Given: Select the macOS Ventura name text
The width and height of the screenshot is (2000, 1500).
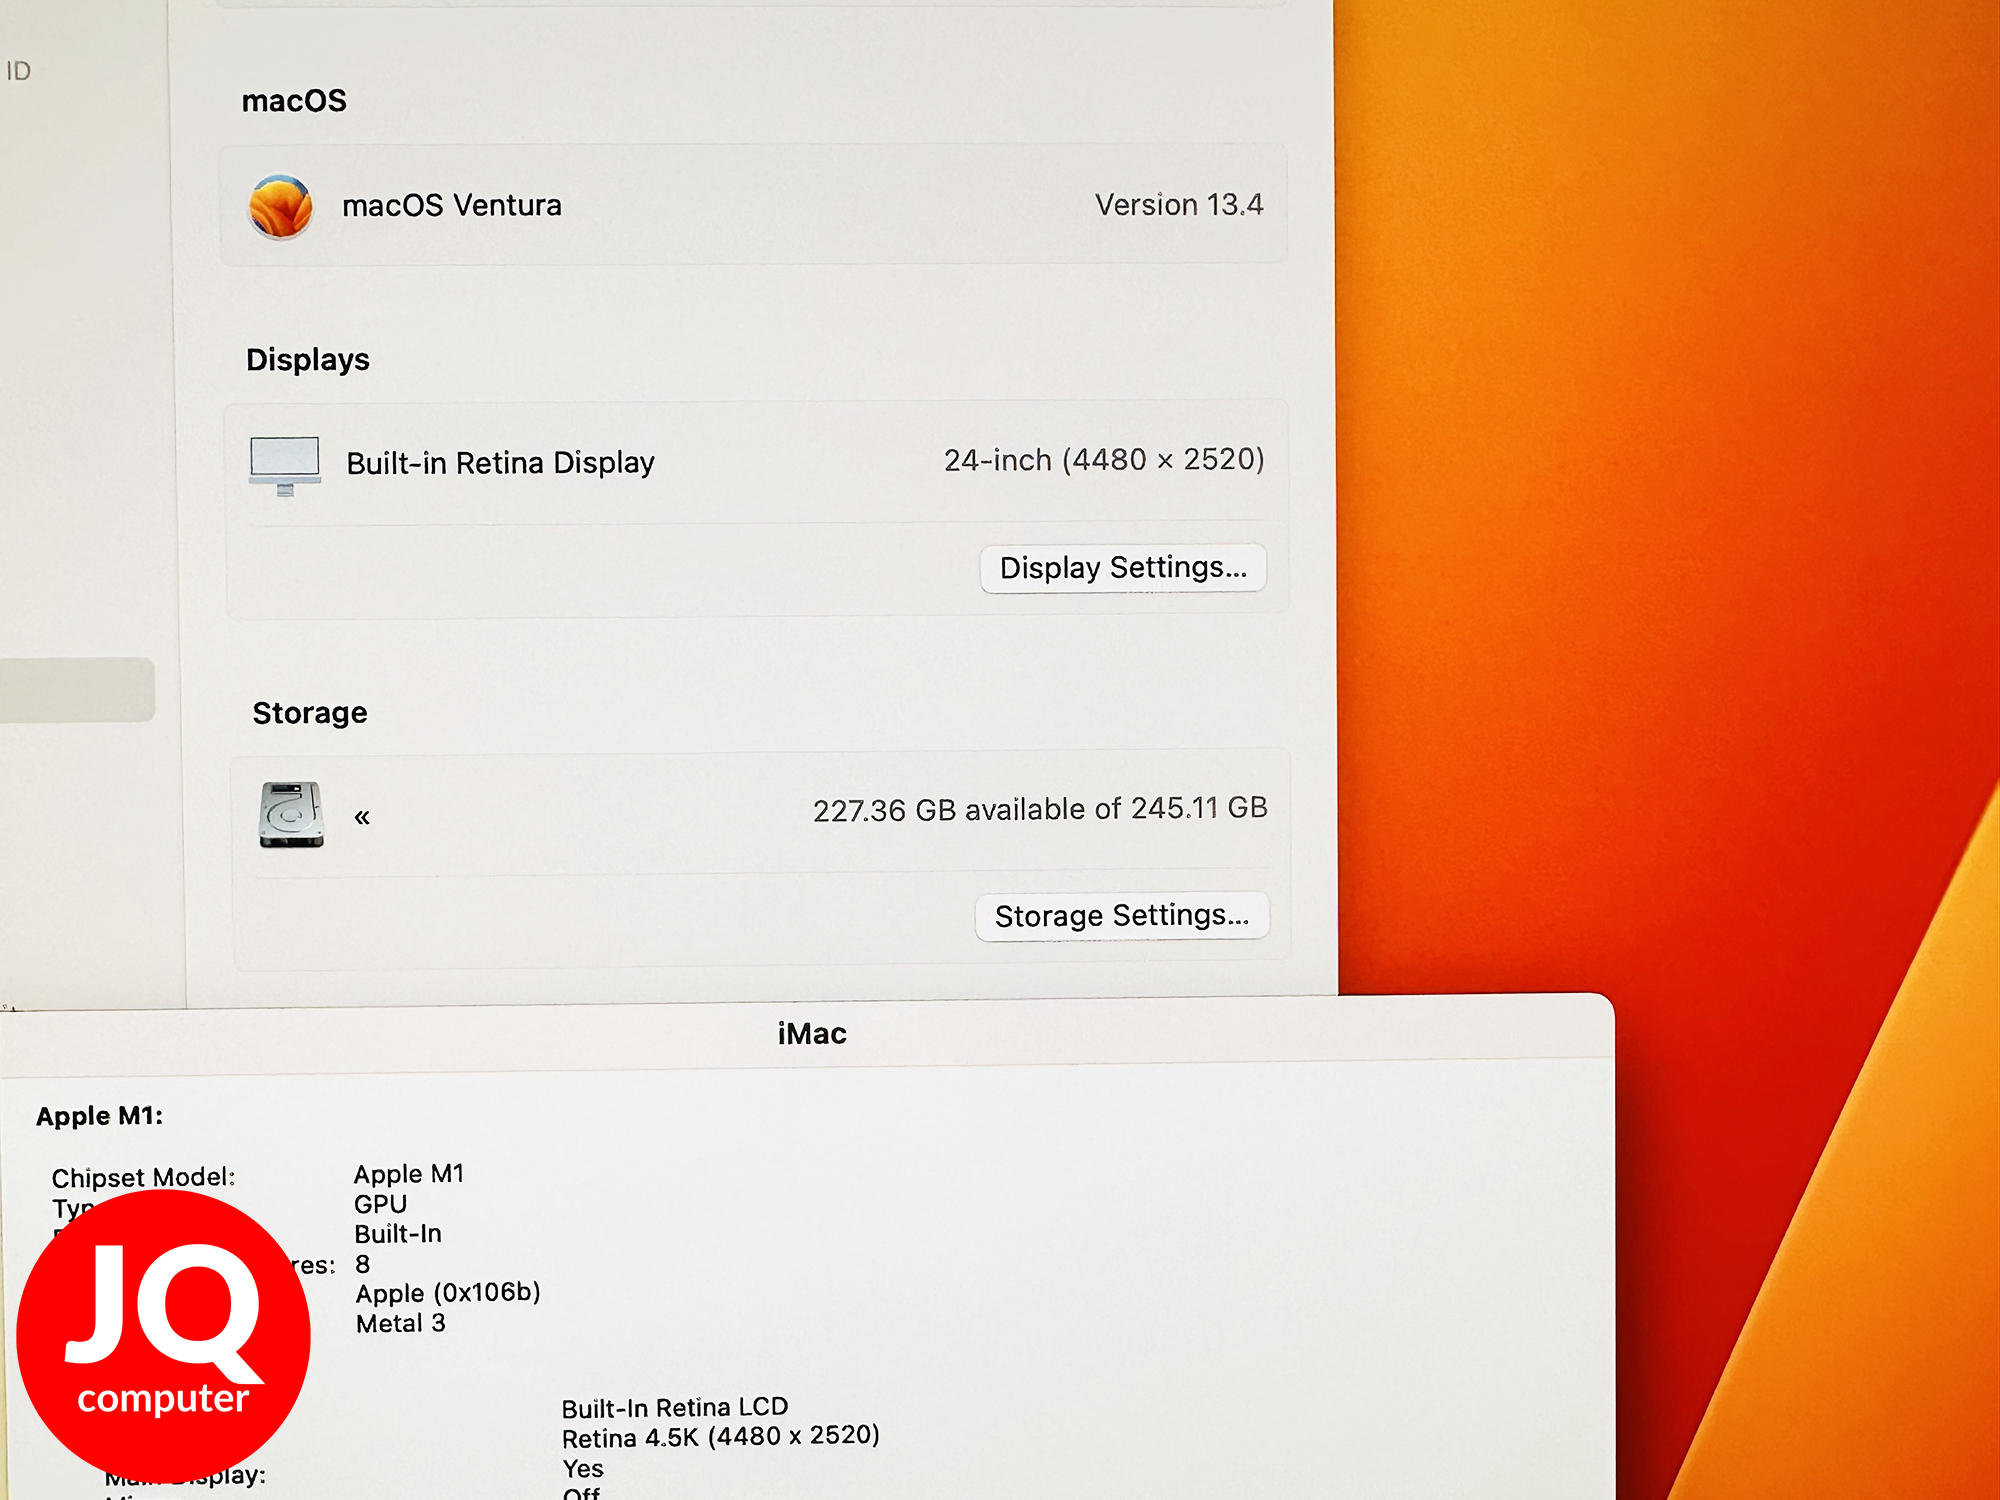Looking at the screenshot, I should click(452, 206).
